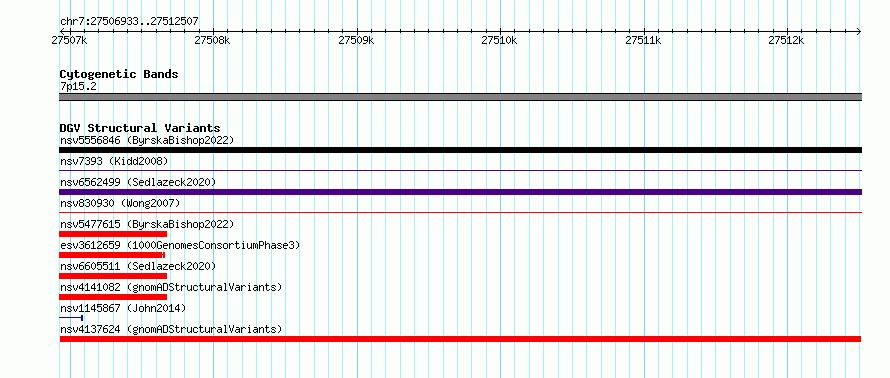890x378 pixels.
Task: Open variant label nsv4137624 (gnomADStructuralVariants)
Action: pos(171,329)
